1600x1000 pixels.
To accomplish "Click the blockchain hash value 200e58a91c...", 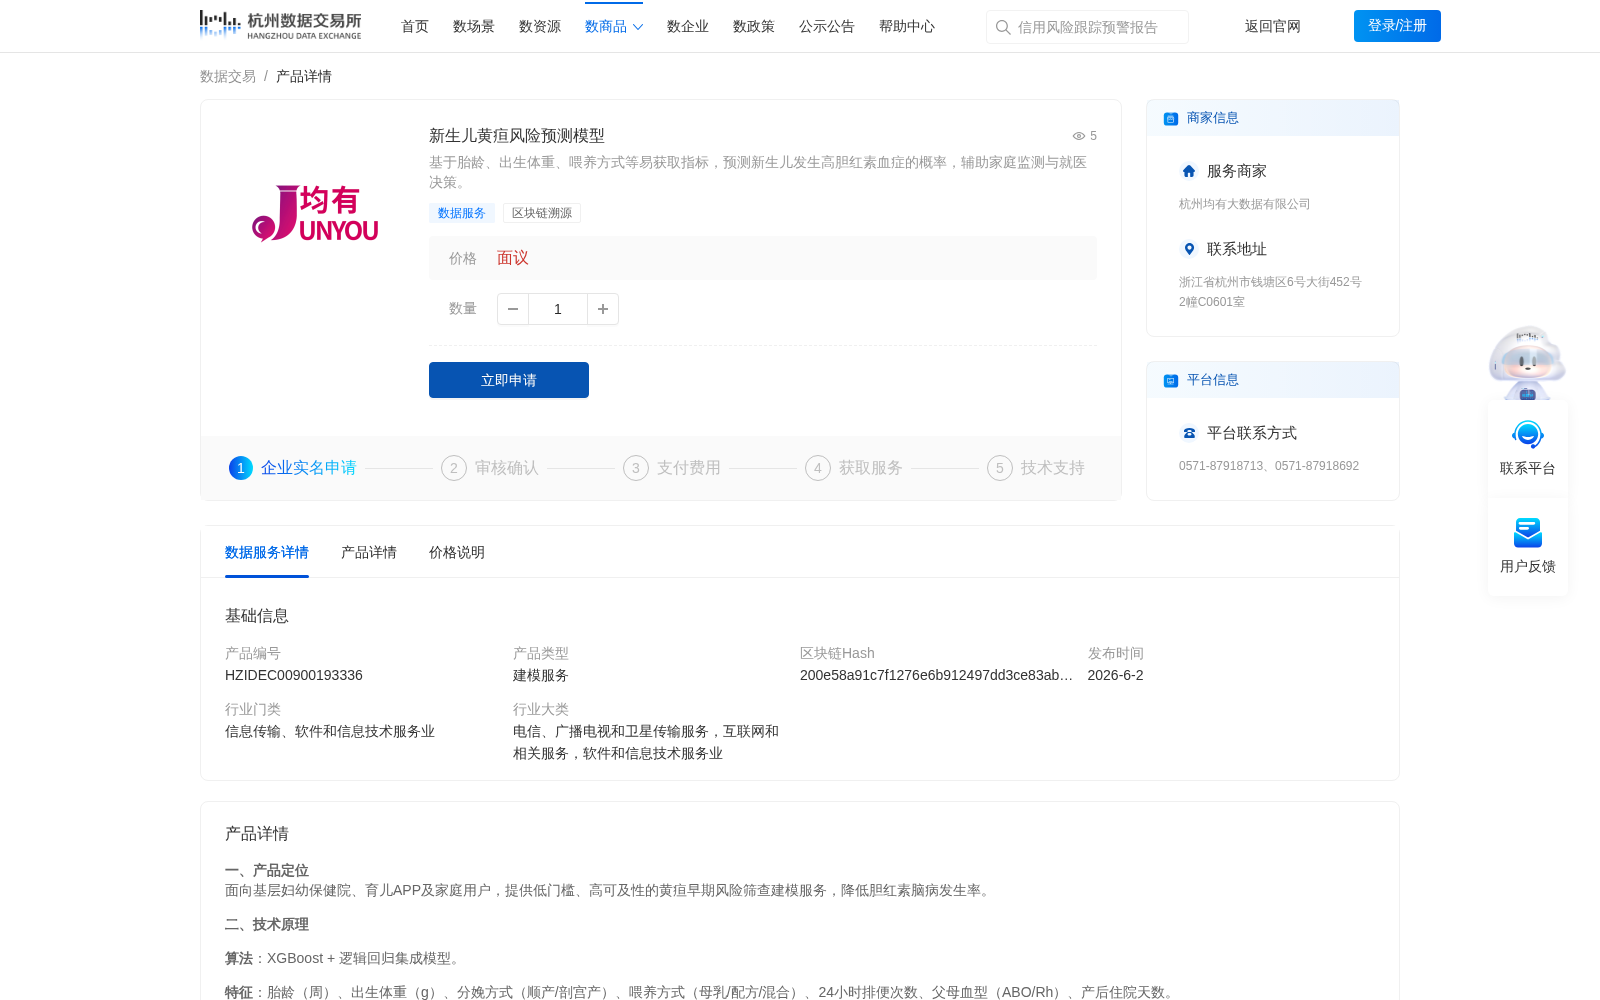I will pos(936,676).
